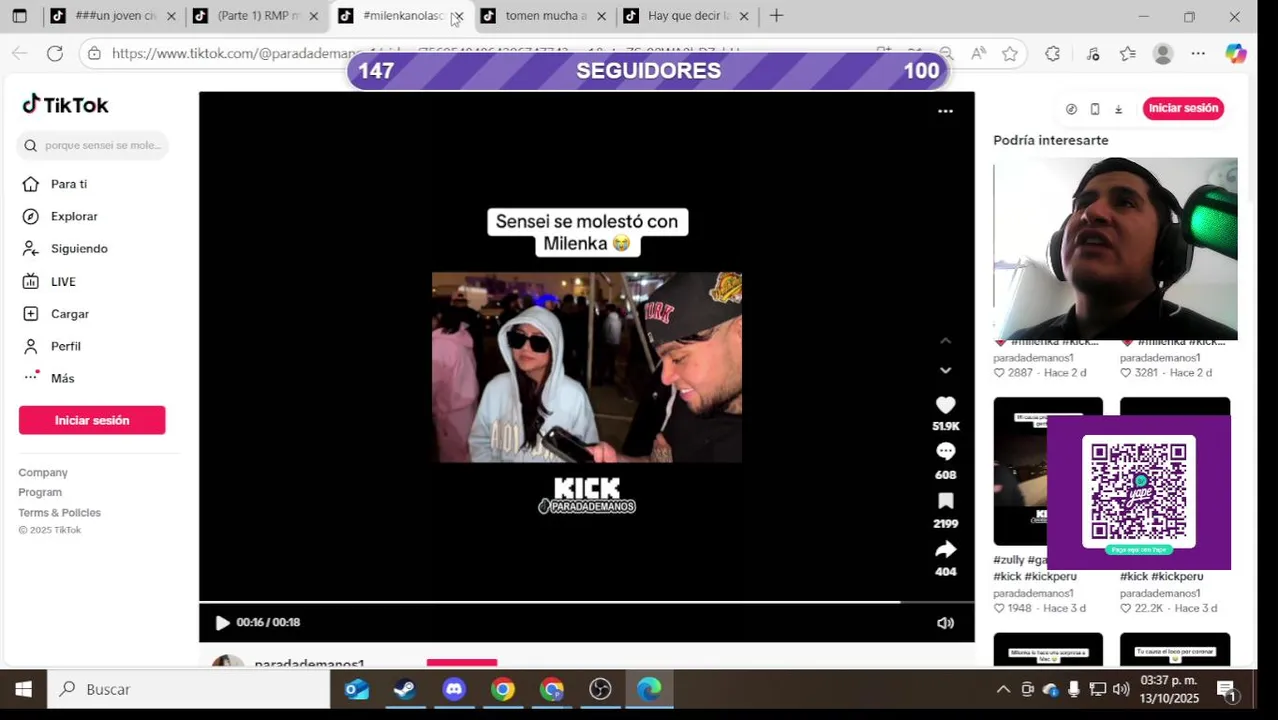Click the TikTok coins icon

click(1071, 109)
